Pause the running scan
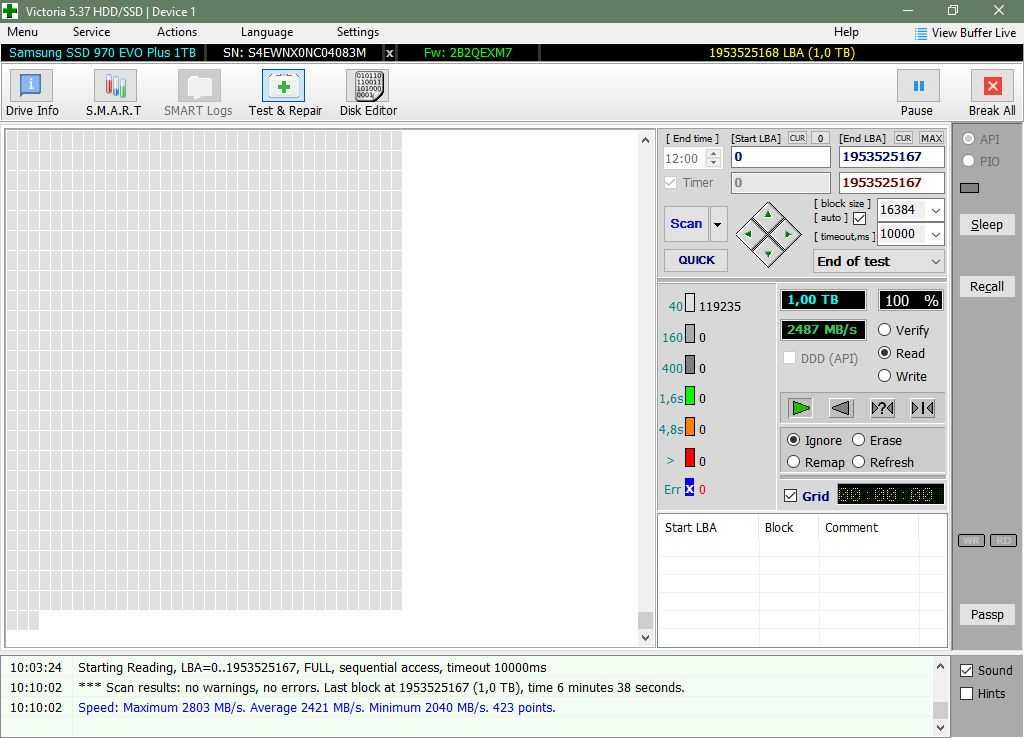 coord(918,93)
